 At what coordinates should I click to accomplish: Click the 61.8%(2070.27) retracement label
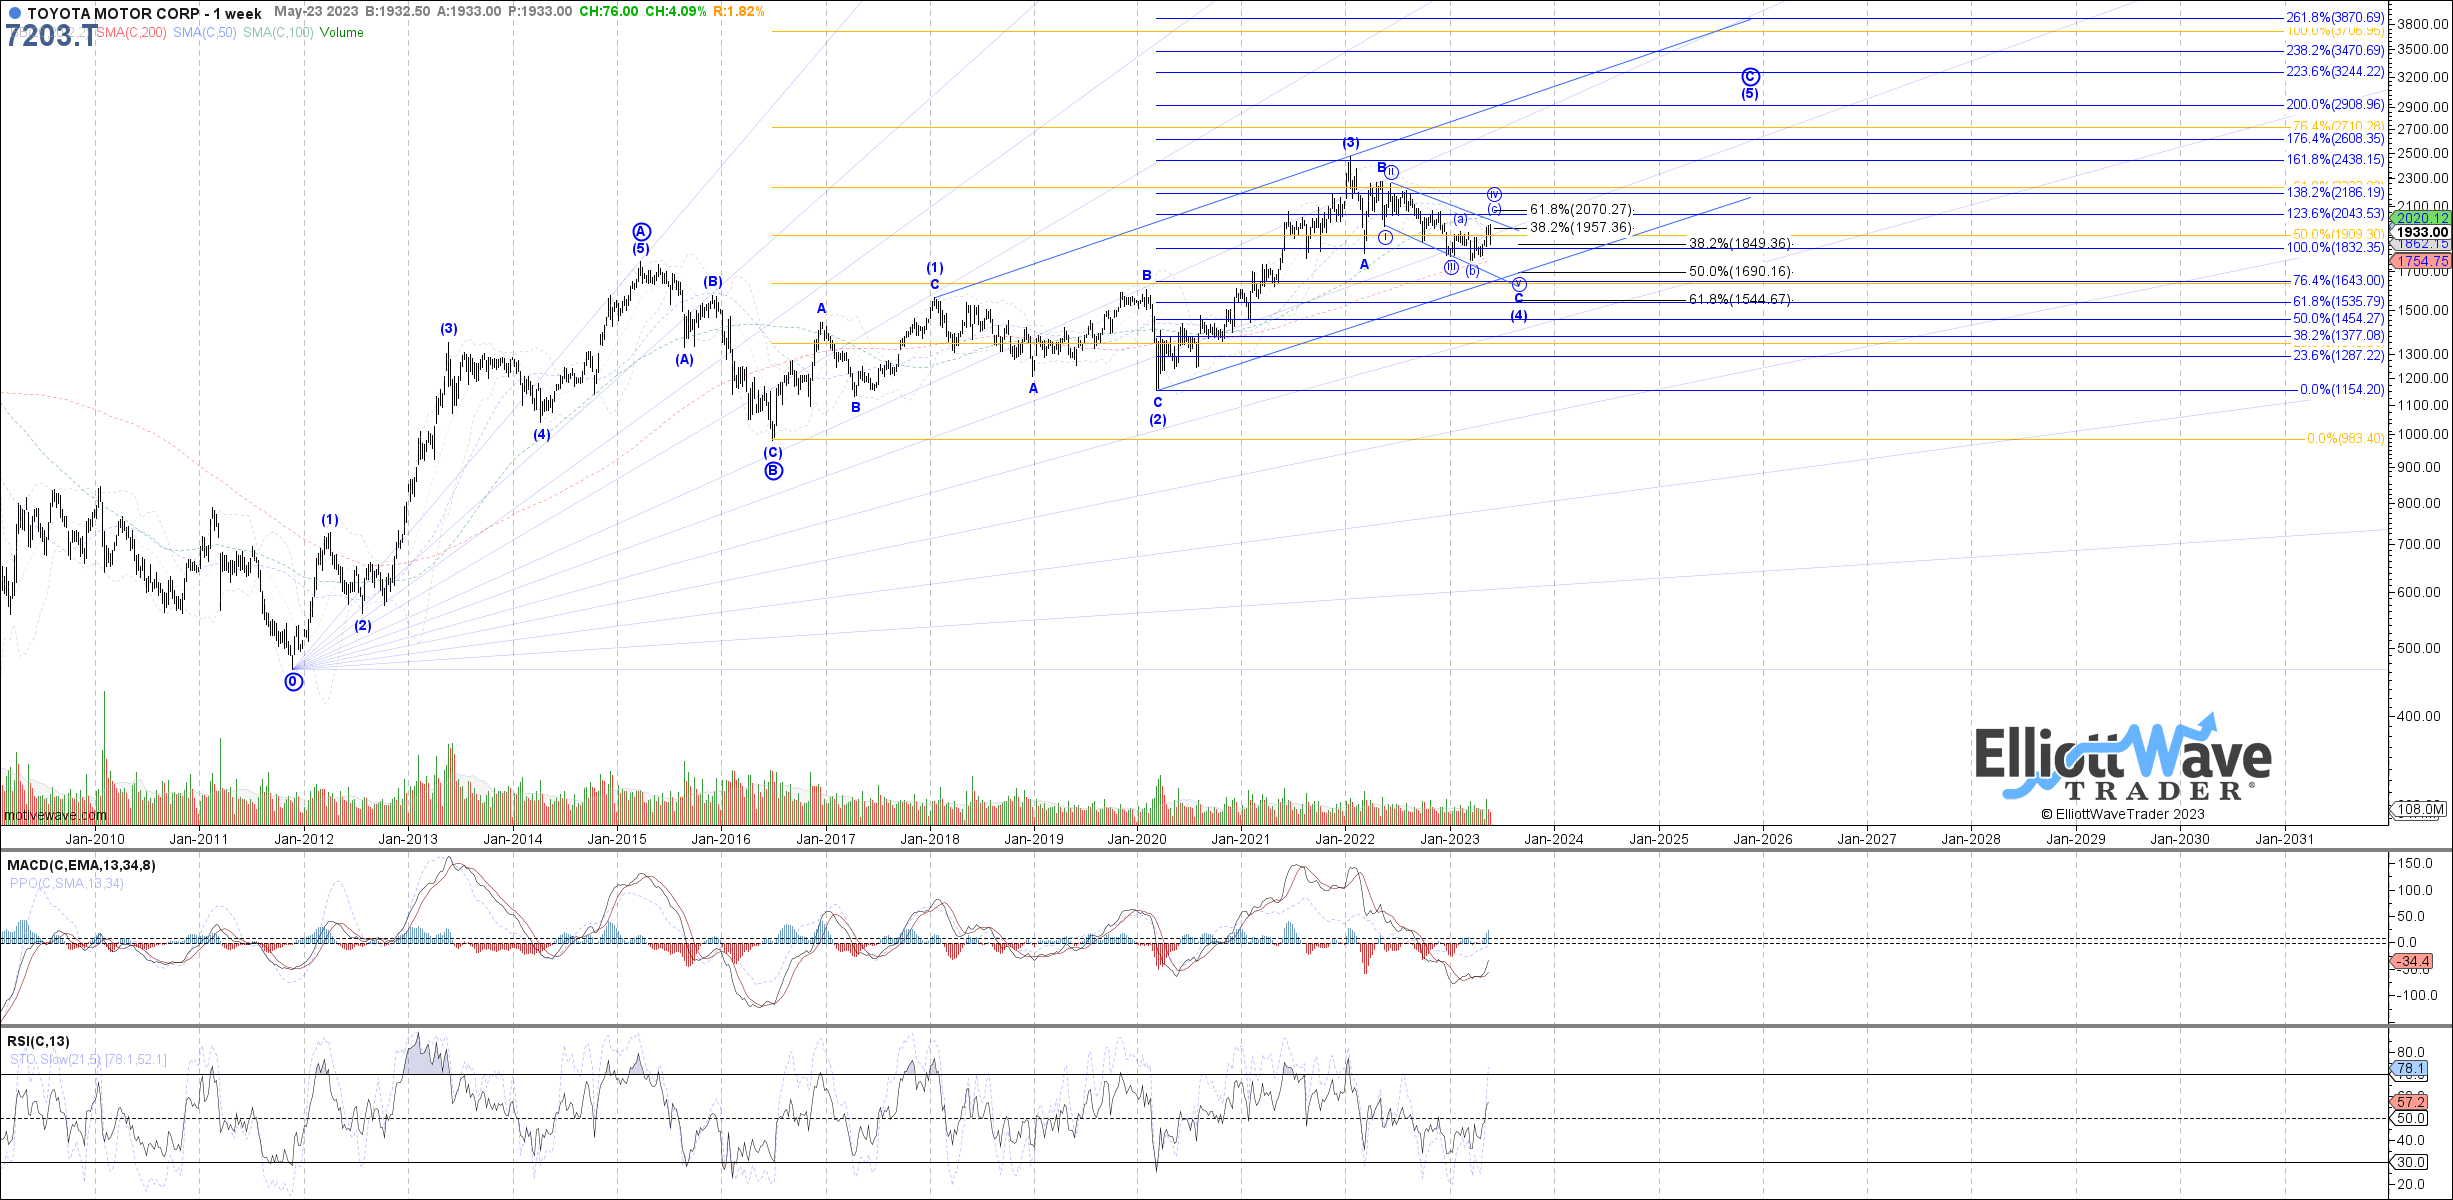[x=1581, y=210]
